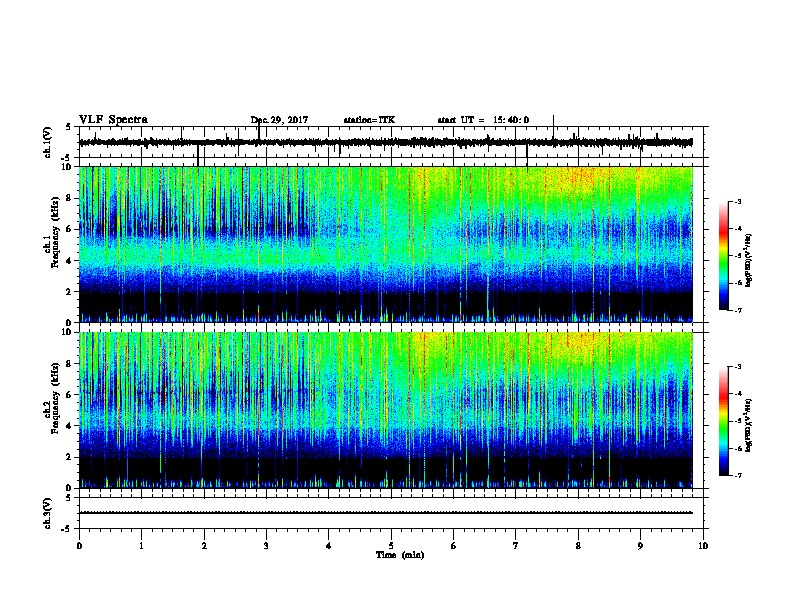This screenshot has width=792, height=612.
Task: Click the "0" tick at the time axis start
Action: click(79, 546)
